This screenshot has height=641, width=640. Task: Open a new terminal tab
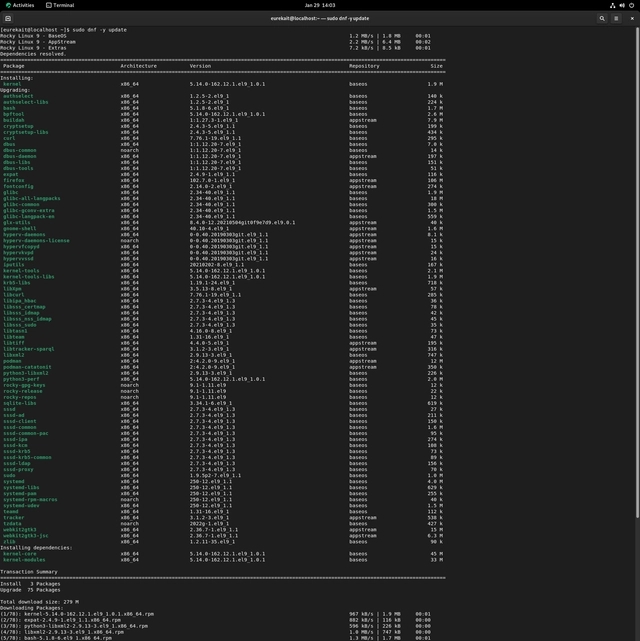point(8,18)
